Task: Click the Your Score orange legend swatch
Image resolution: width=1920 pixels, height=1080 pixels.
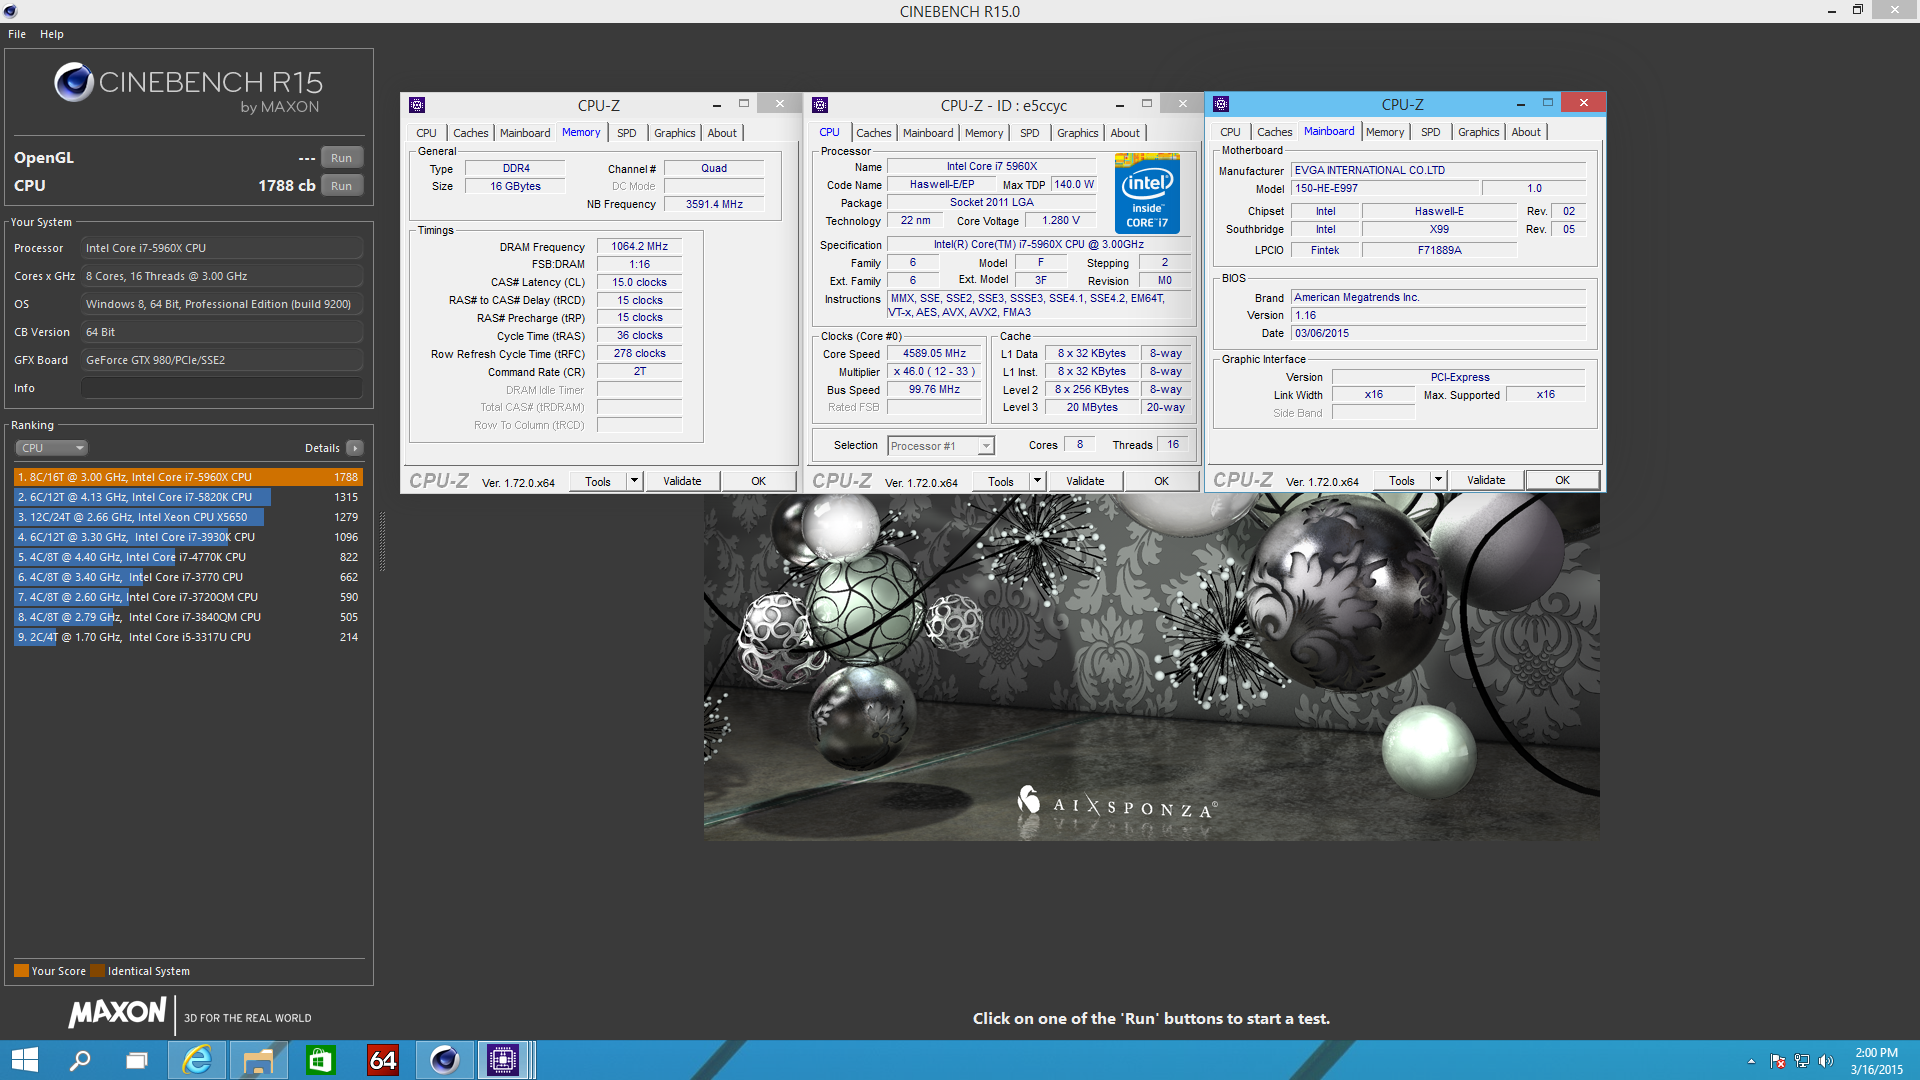Action: coord(21,971)
